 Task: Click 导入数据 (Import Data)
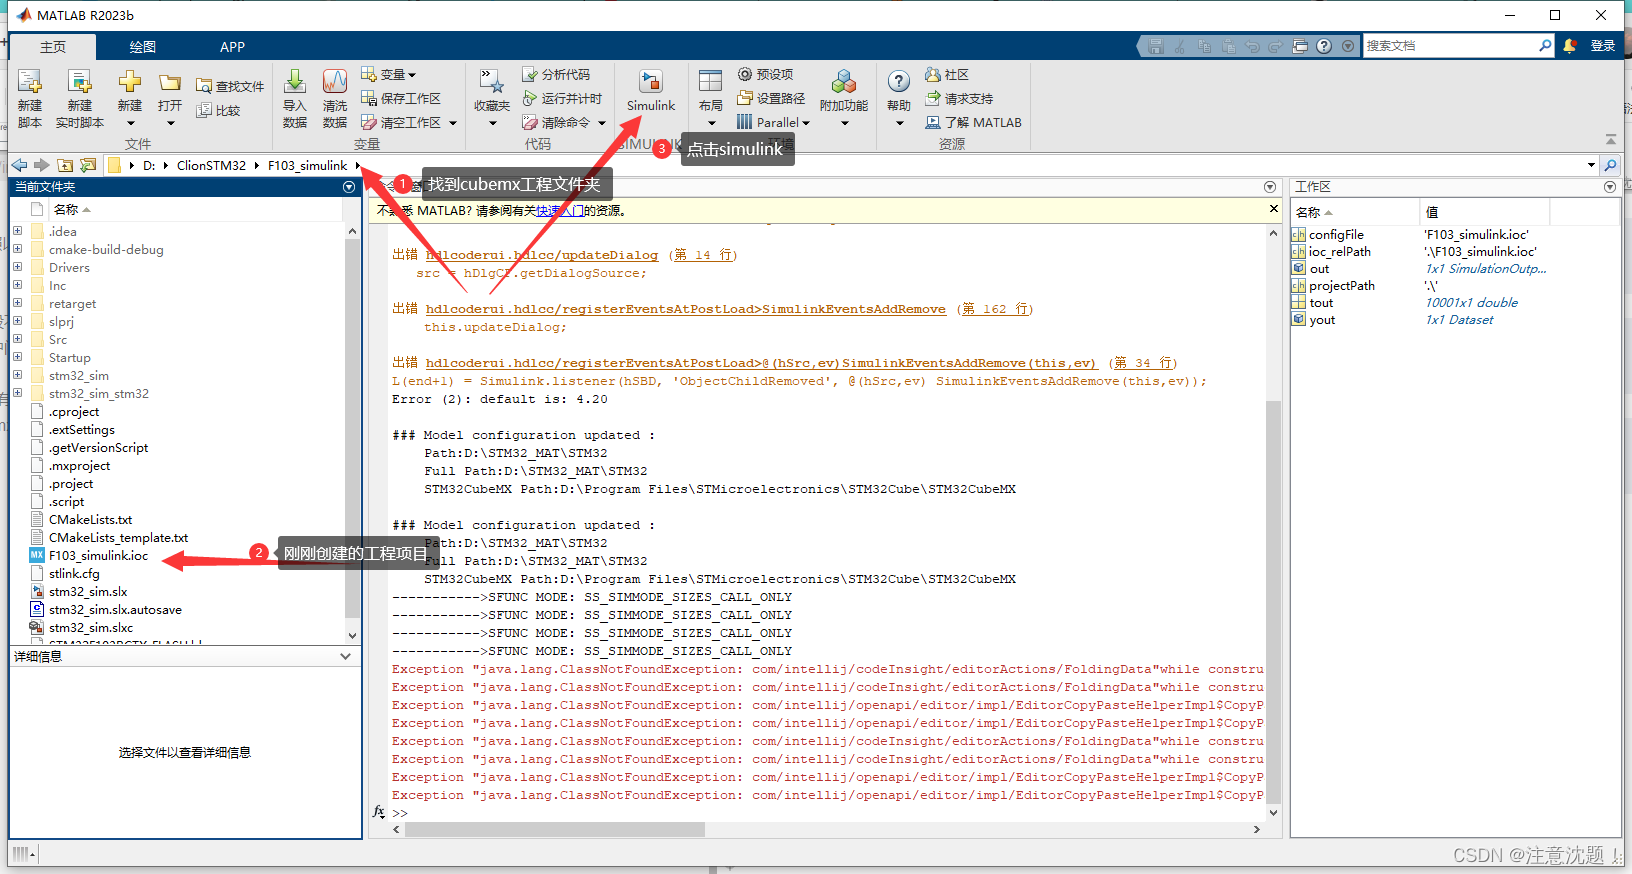tap(295, 98)
